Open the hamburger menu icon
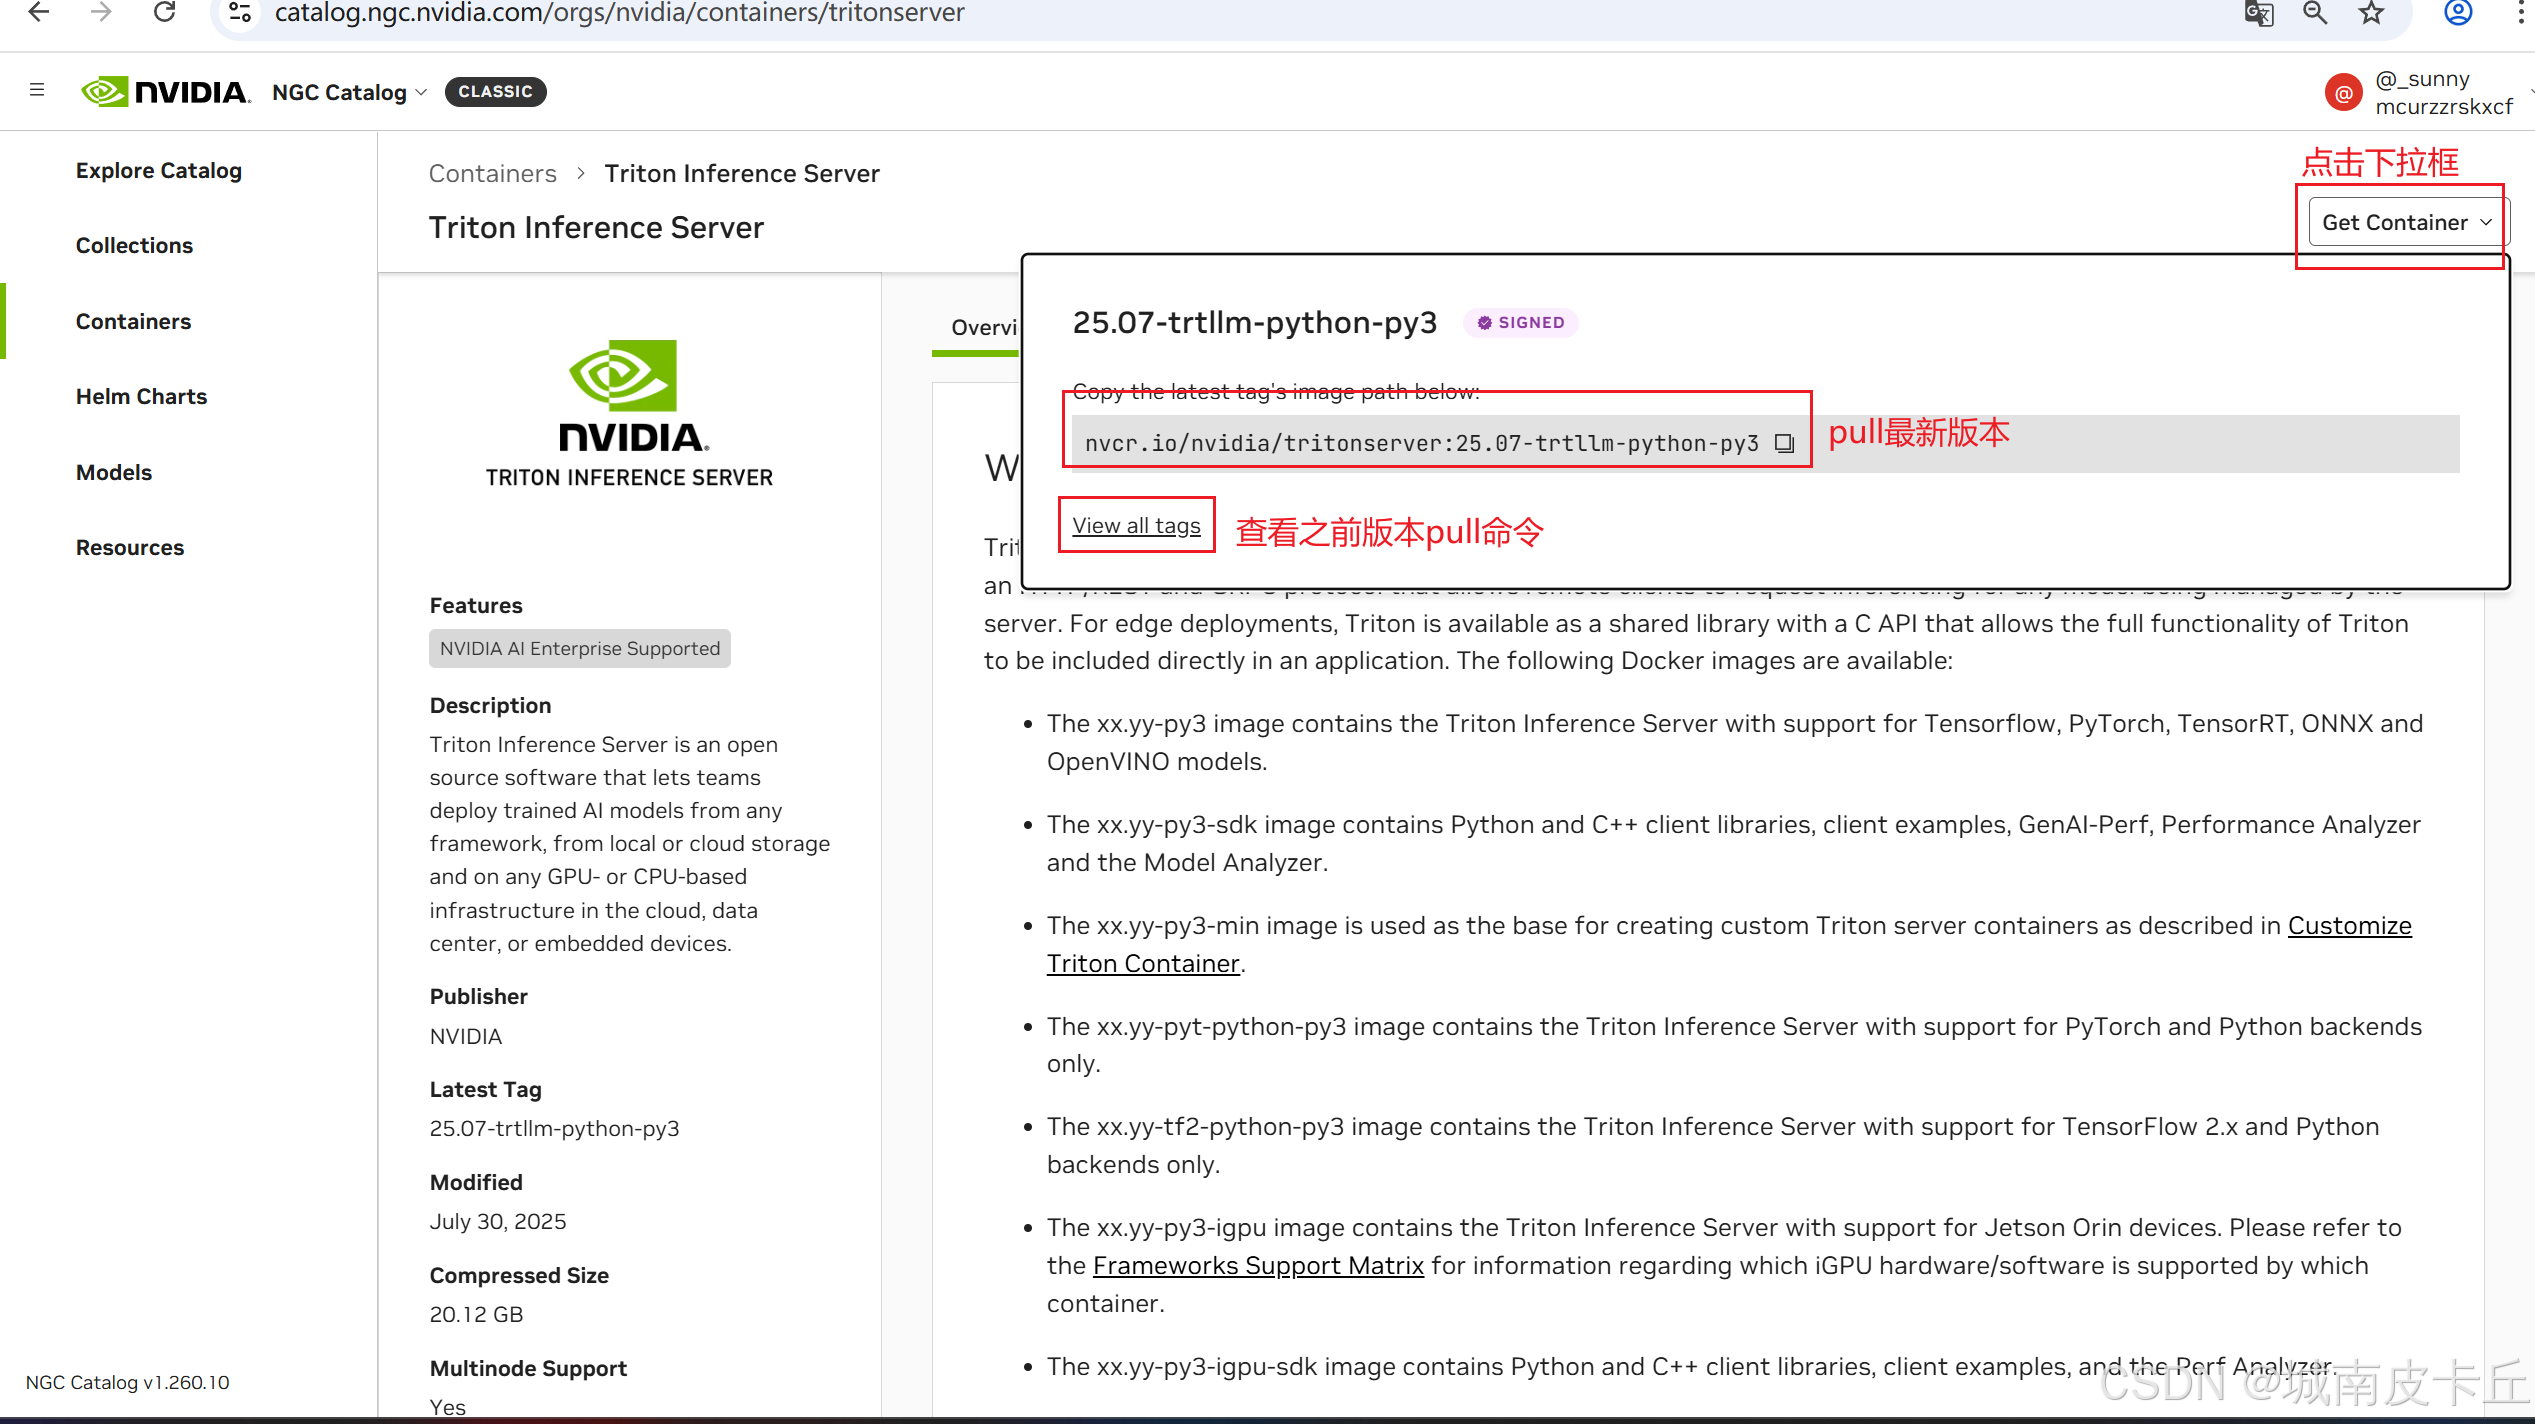The image size is (2535, 1424). (37, 90)
